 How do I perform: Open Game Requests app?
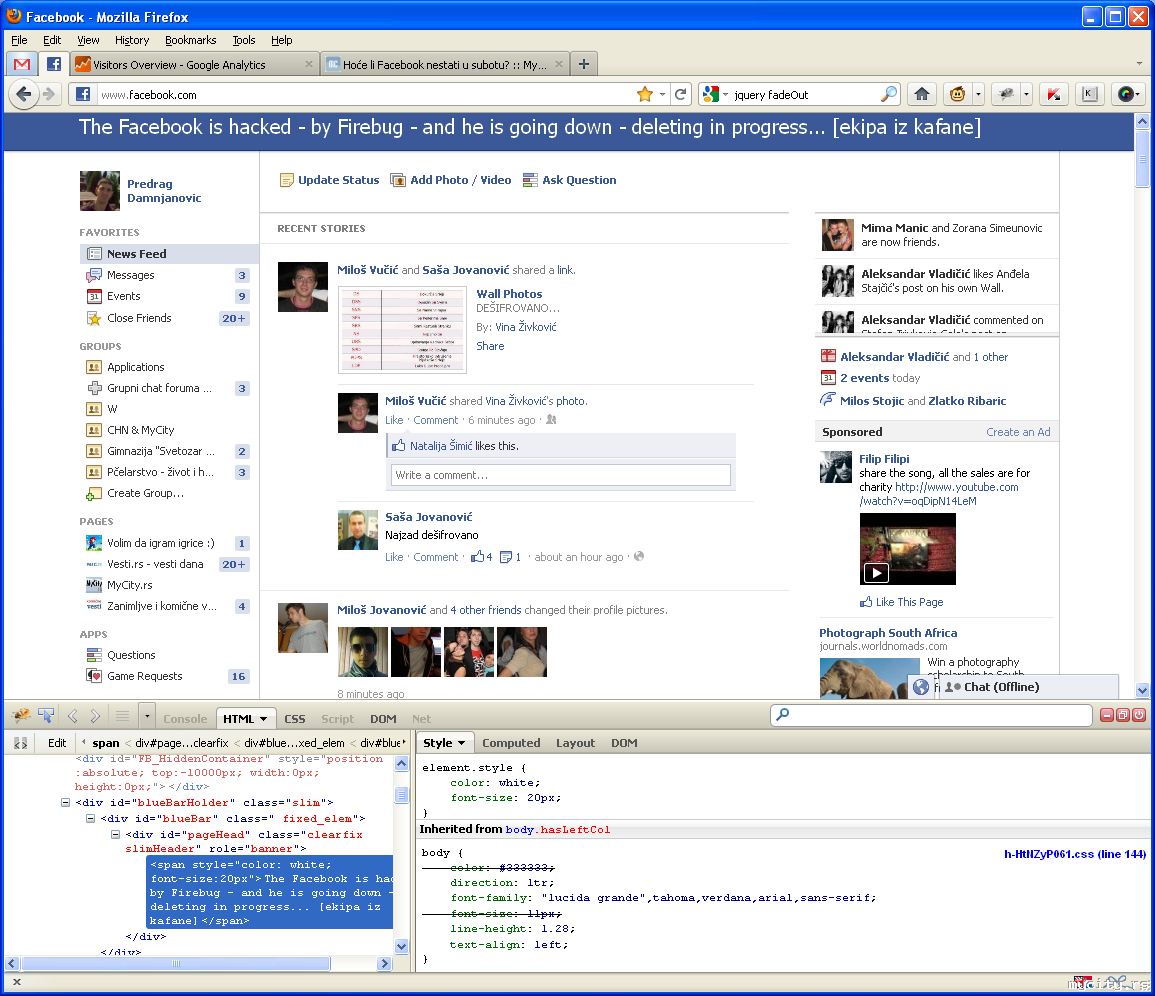[144, 676]
